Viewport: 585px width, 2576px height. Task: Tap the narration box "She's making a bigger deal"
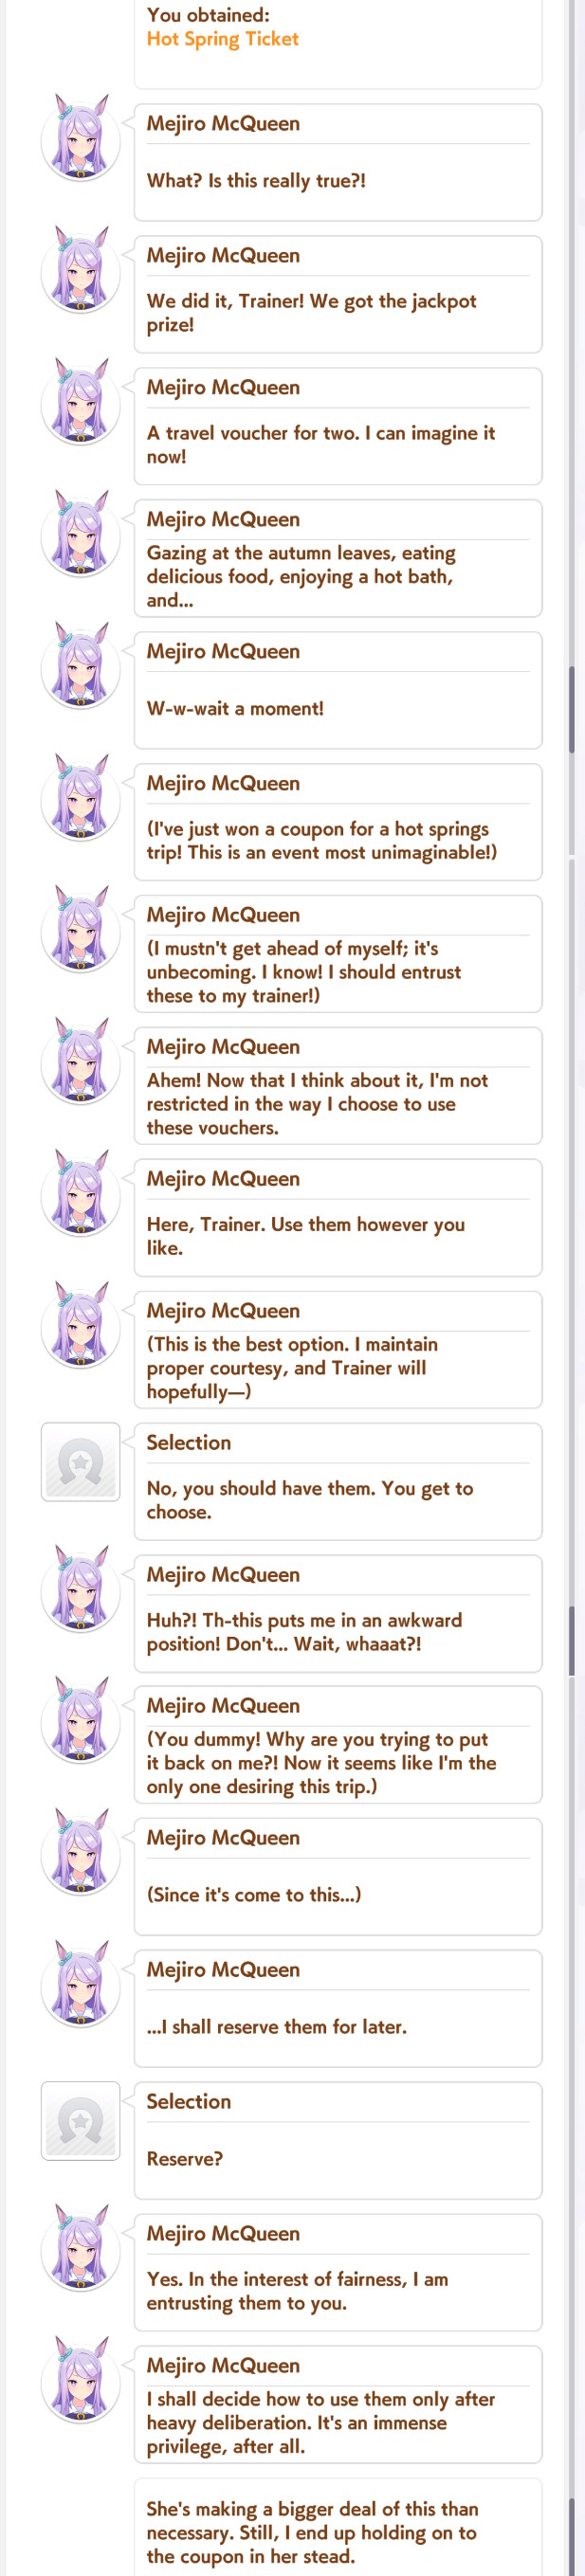338,2527
